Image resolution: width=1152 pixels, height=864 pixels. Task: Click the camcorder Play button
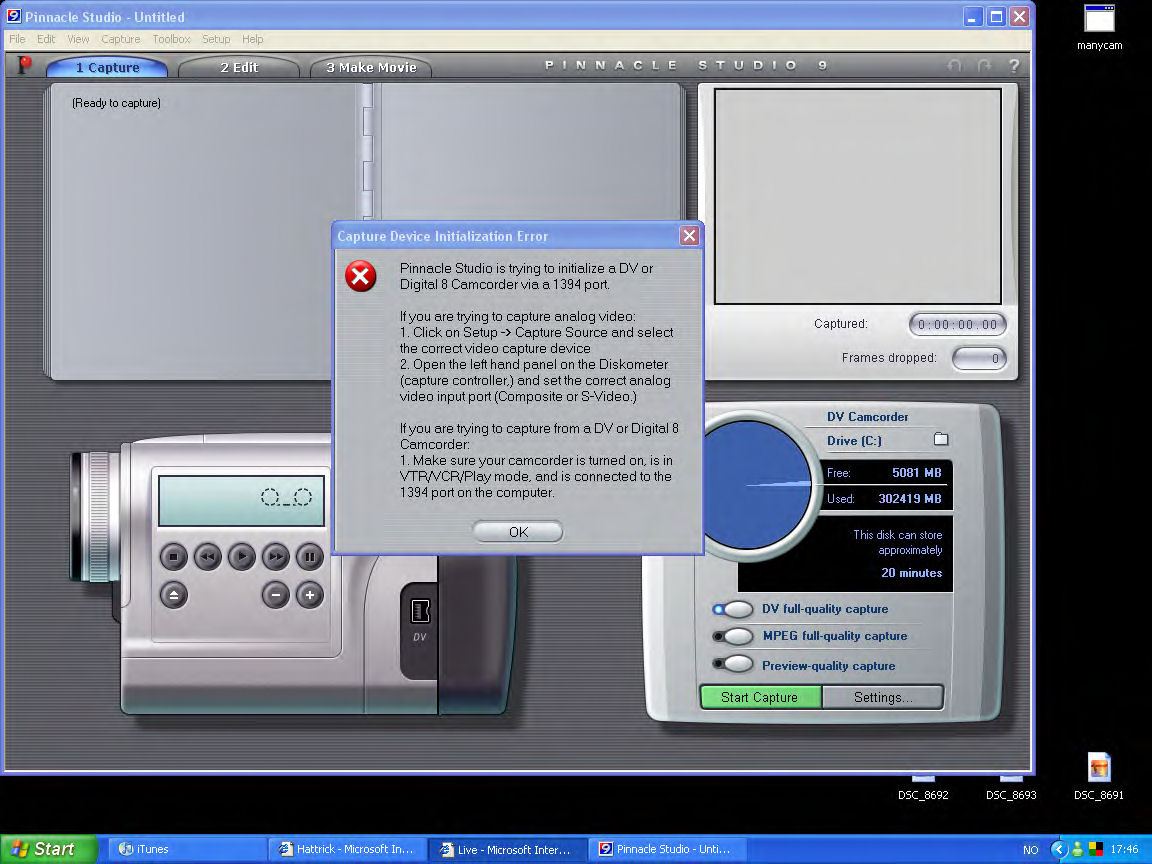pyautogui.click(x=242, y=557)
